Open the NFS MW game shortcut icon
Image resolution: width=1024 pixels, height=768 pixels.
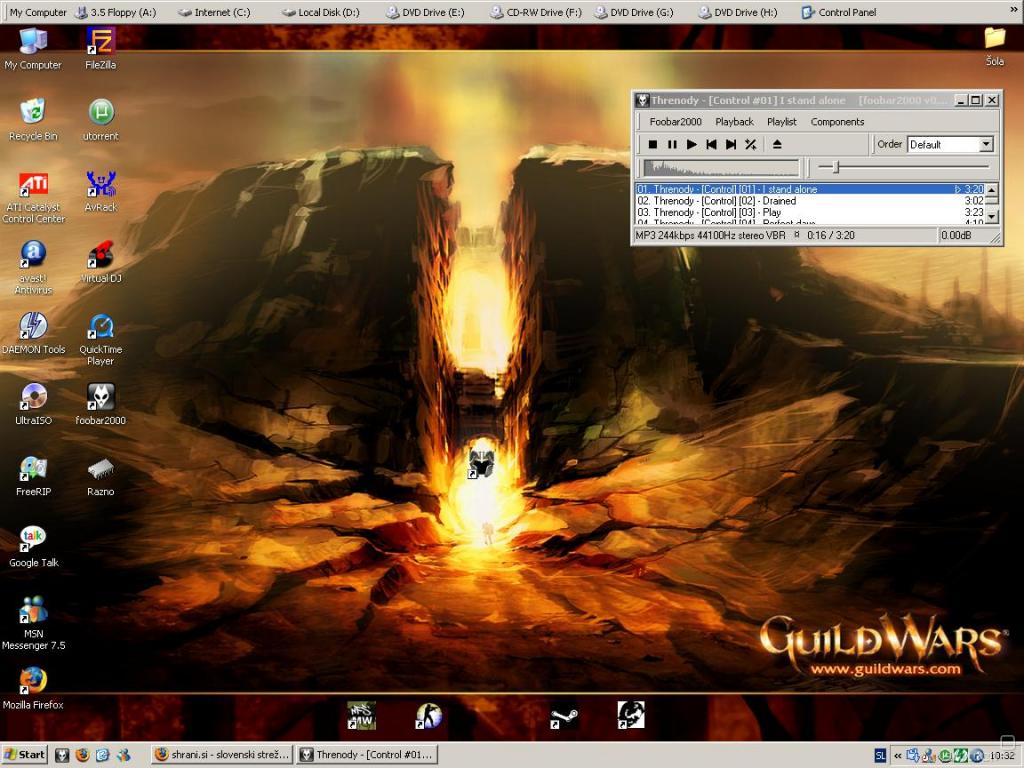click(361, 715)
